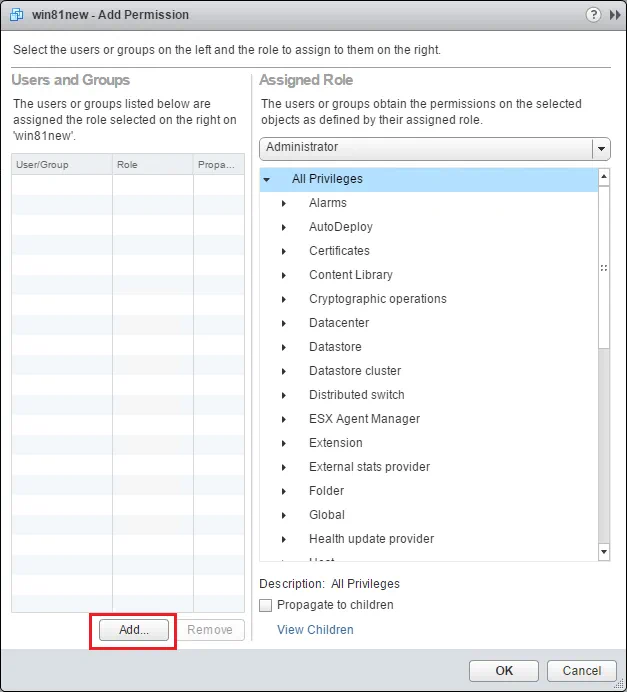
Task: Select ESX Agent Manager privilege item
Action: point(364,419)
